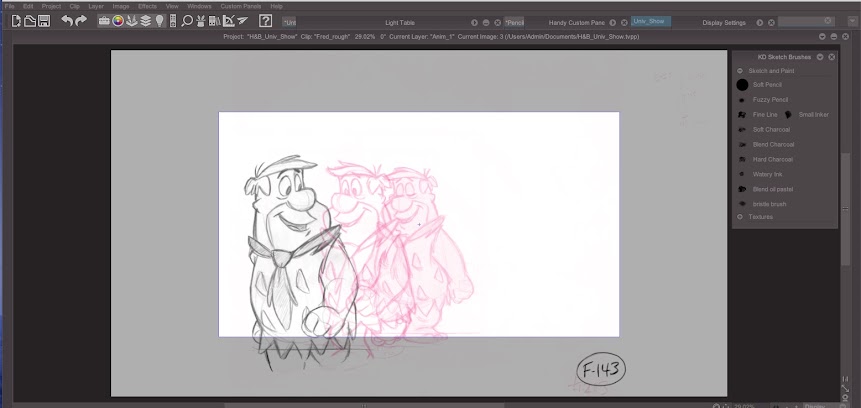The height and width of the screenshot is (408, 861).
Task: Toggle the tool settings panel icon next to color wheel
Action: coord(132,21)
